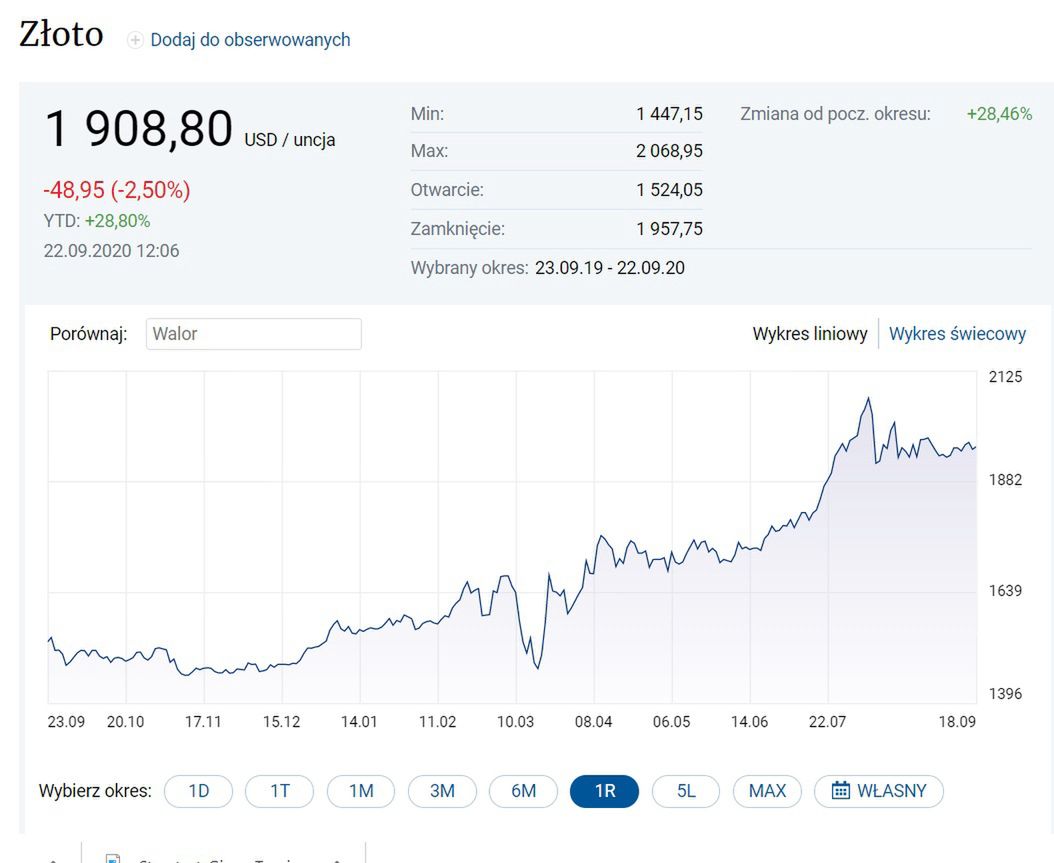This screenshot has width=1054, height=863.
Task: Click the March dip on the gold chart
Action: (537, 666)
